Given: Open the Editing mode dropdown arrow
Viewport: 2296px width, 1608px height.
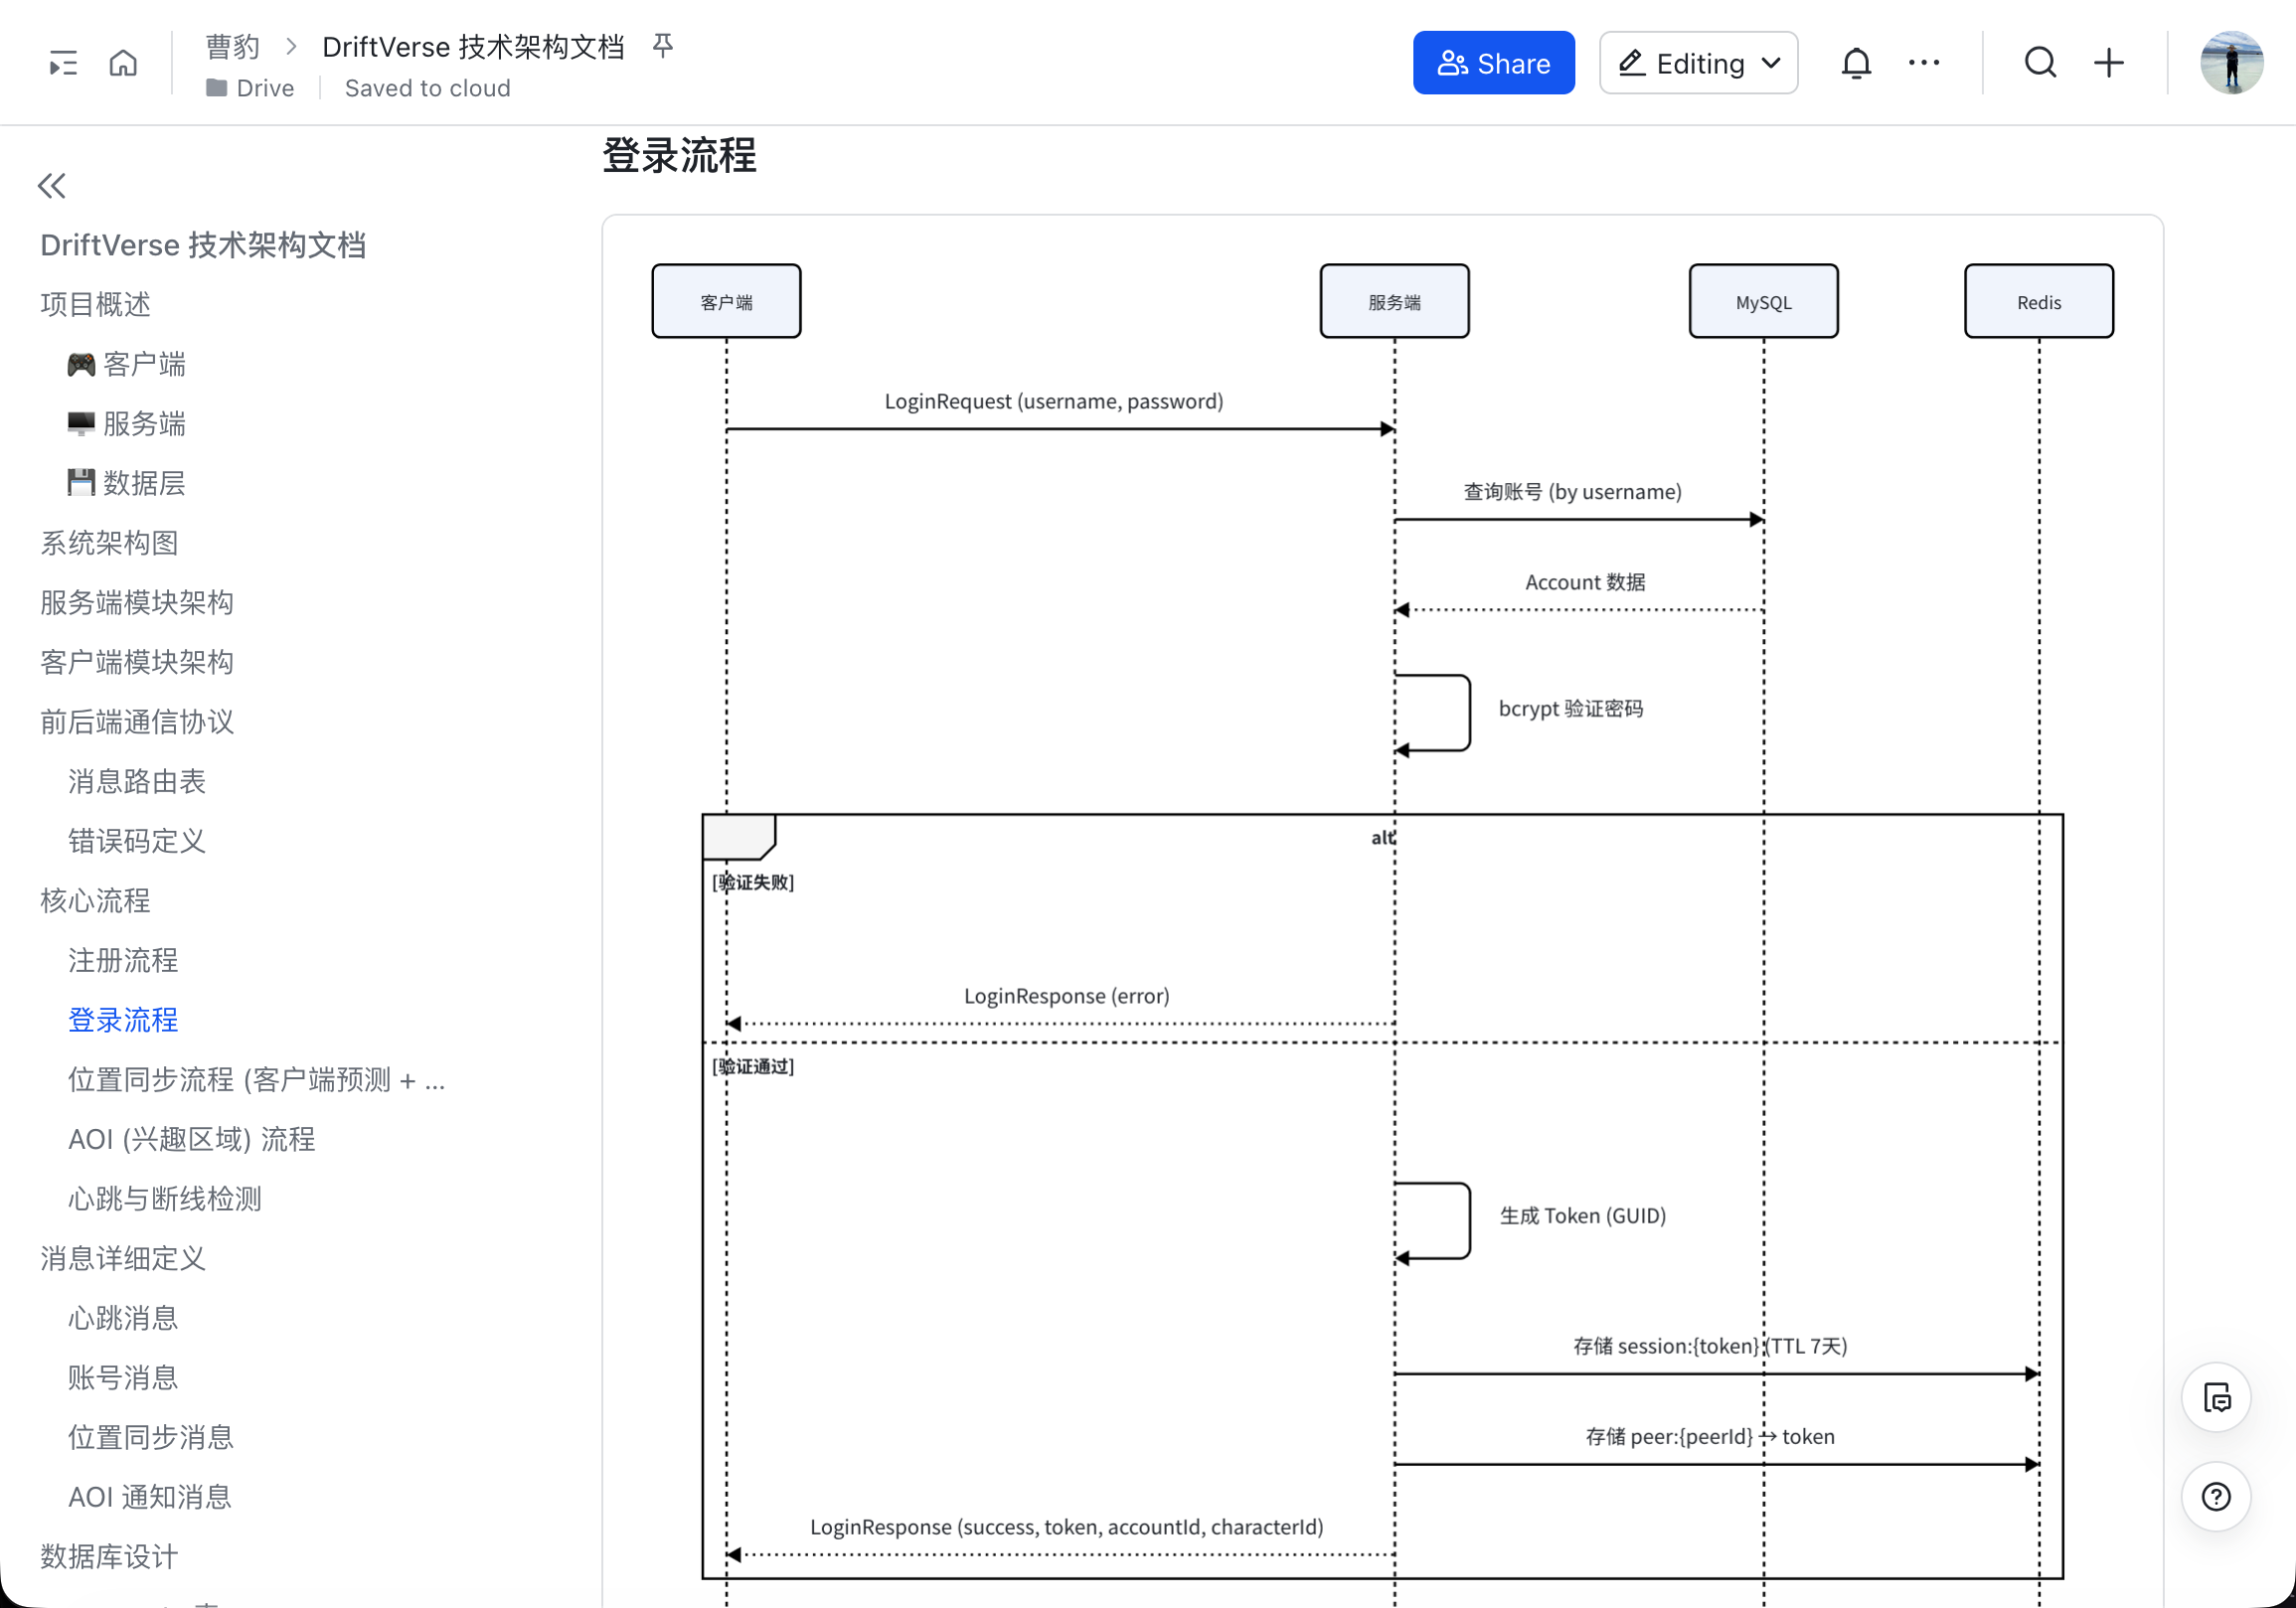Looking at the screenshot, I should coord(1770,62).
